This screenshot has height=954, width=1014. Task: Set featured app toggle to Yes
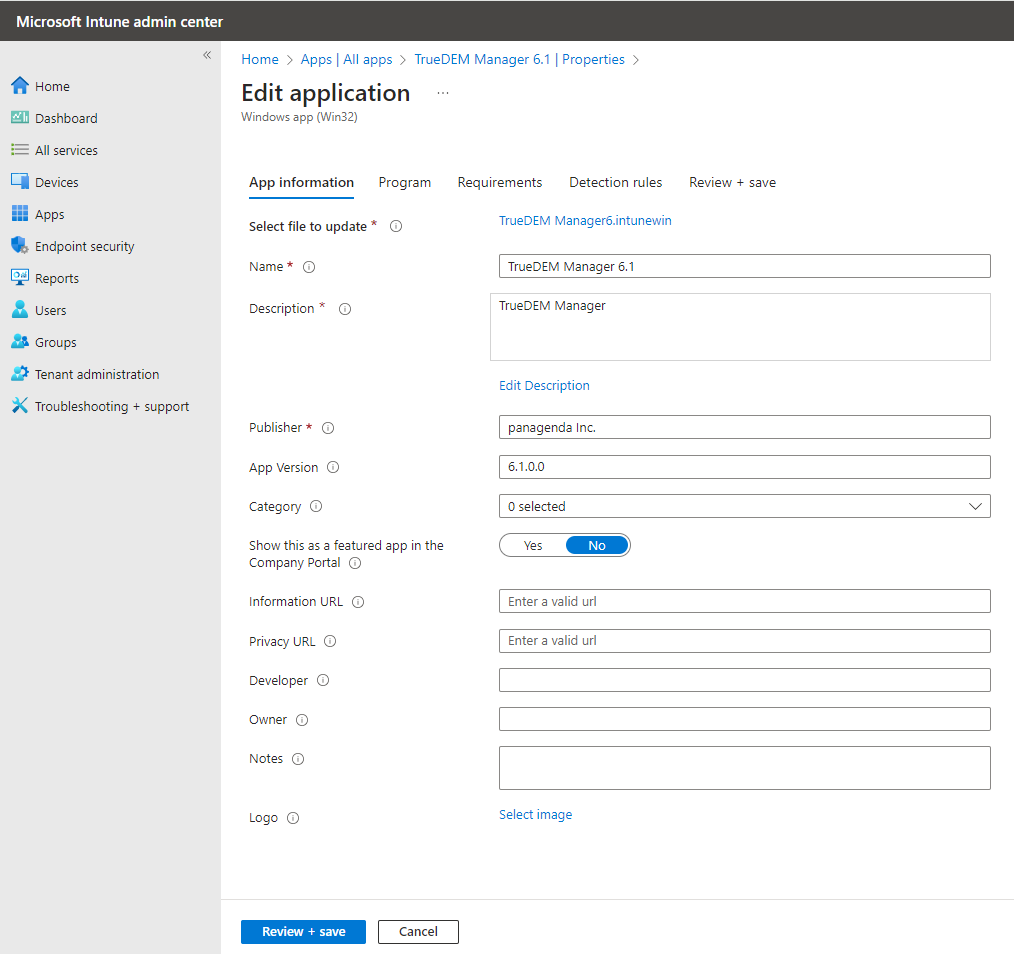pyautogui.click(x=533, y=545)
